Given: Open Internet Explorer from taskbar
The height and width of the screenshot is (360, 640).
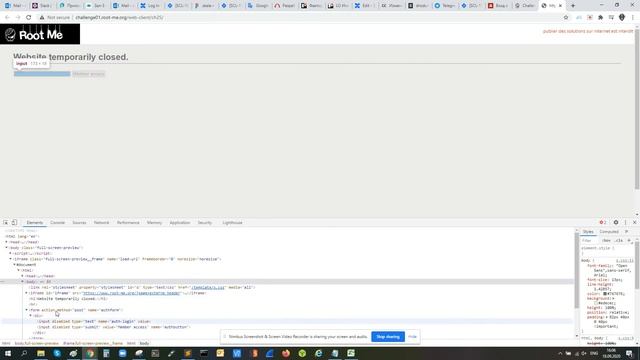Looking at the screenshot, I should [318, 353].
